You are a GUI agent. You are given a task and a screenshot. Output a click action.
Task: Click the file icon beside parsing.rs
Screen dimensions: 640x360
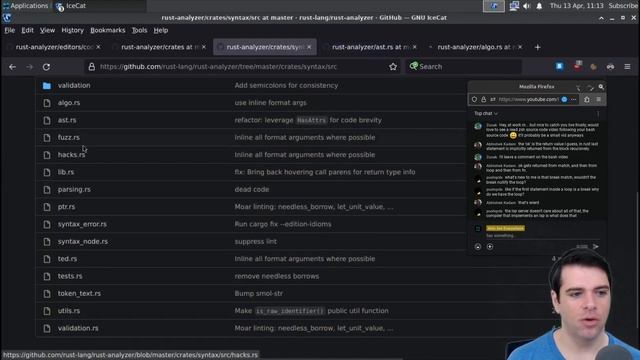(x=47, y=190)
